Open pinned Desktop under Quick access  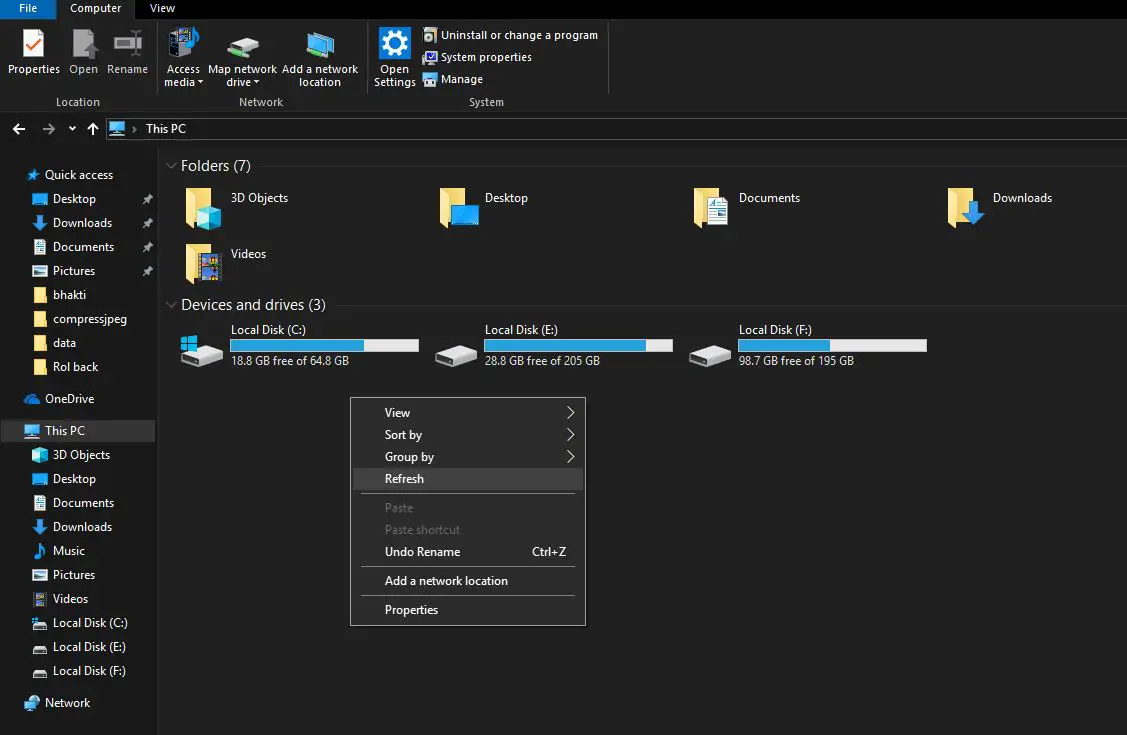click(x=74, y=199)
